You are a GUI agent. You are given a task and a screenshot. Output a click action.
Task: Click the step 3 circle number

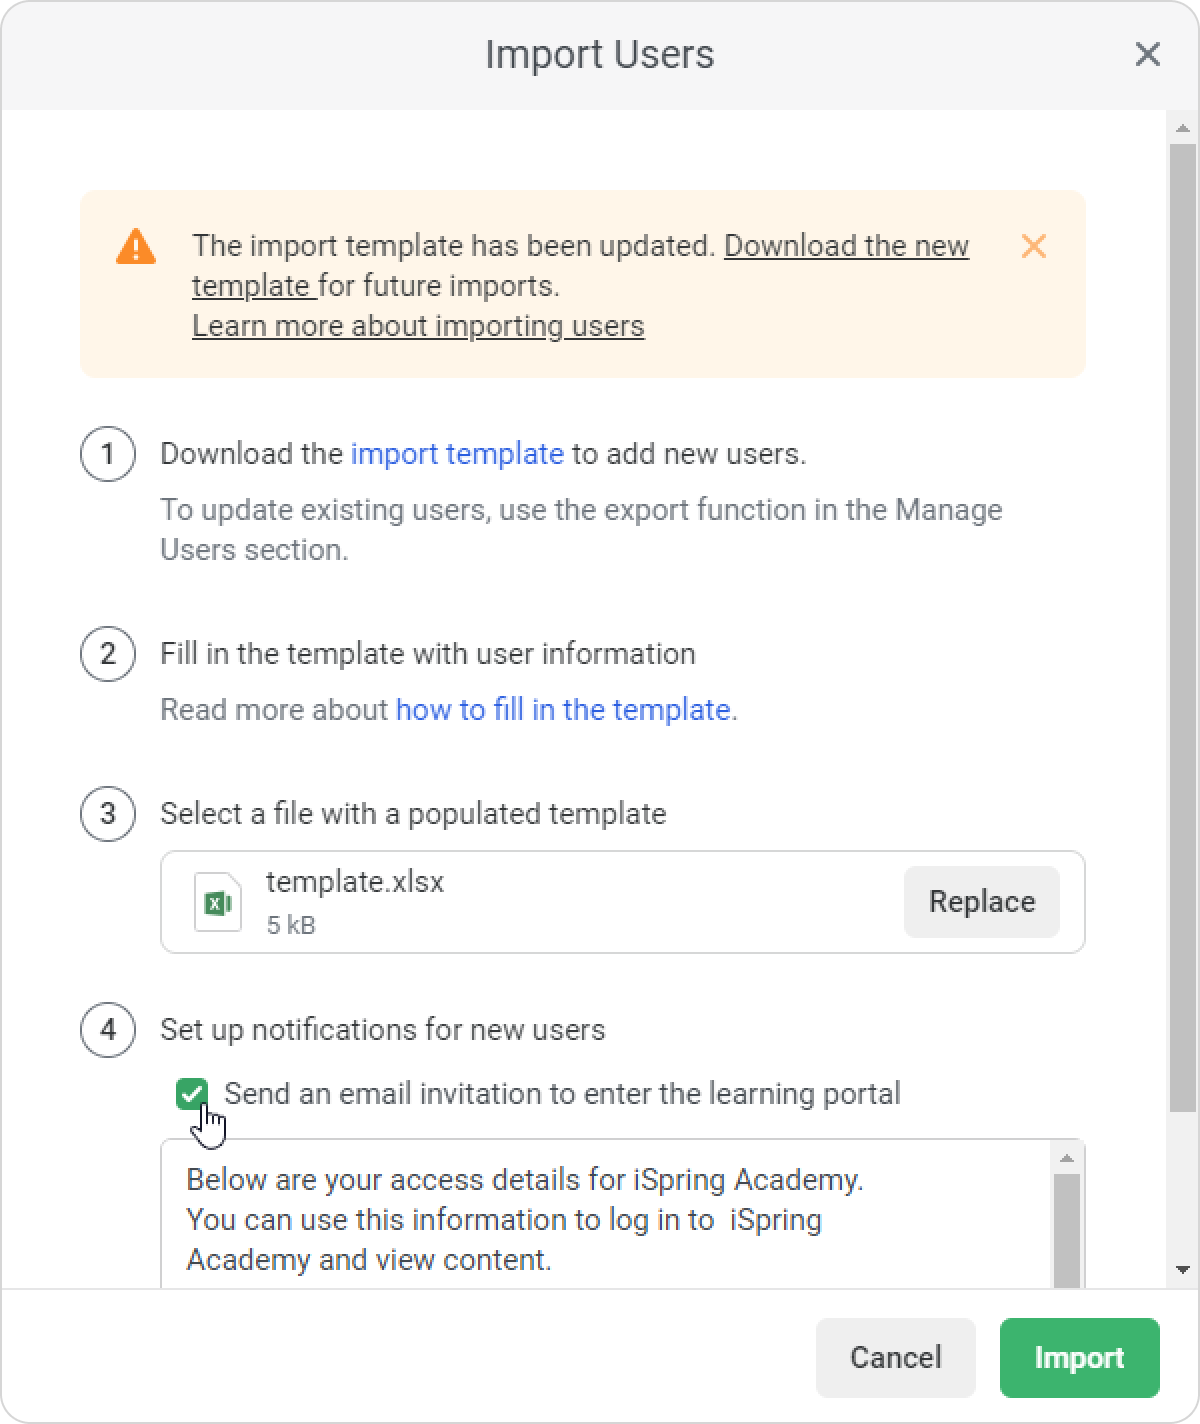[x=108, y=813]
